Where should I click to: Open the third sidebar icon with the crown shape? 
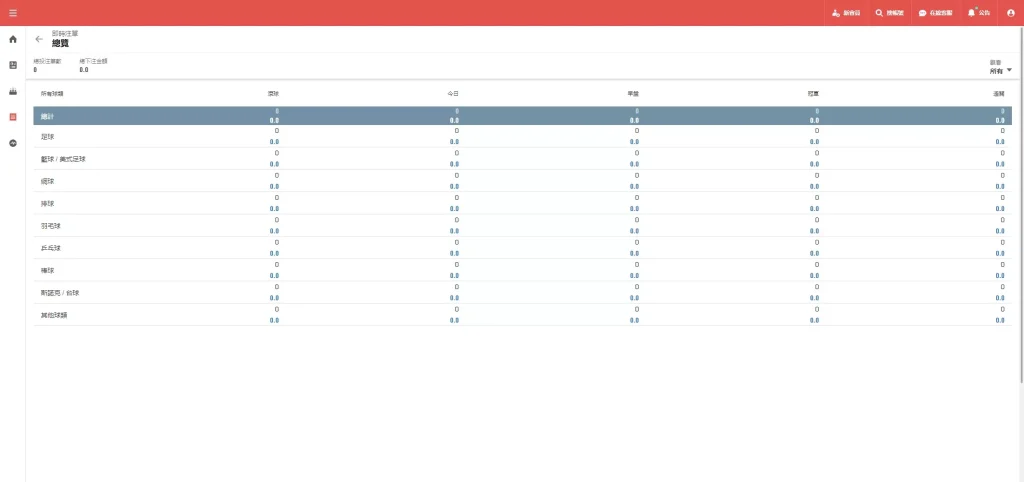13,91
